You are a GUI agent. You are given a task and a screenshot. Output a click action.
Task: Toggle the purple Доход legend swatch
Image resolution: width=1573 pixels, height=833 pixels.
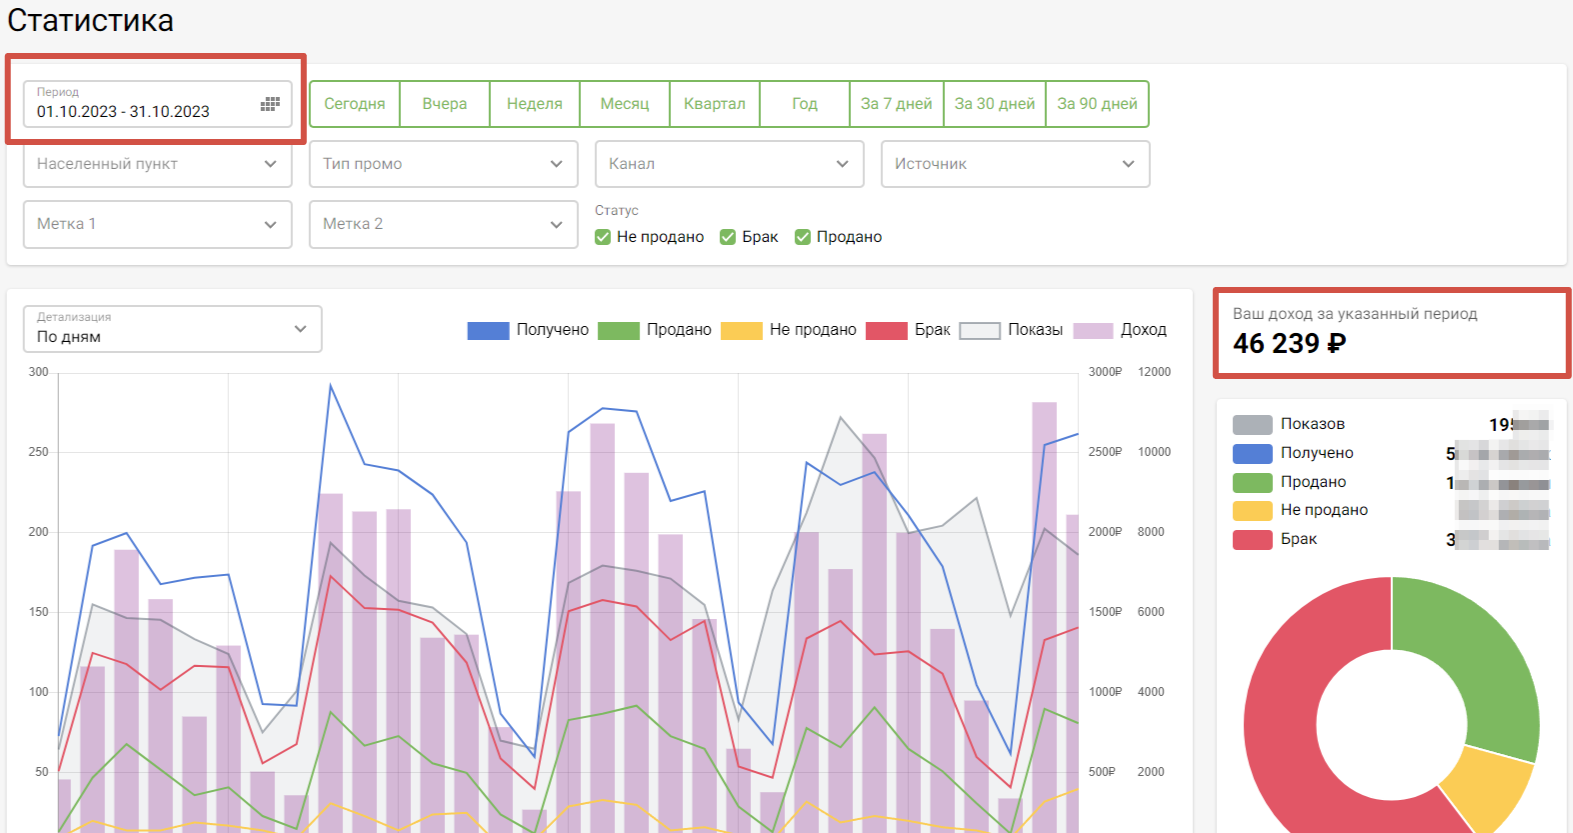pos(1093,331)
